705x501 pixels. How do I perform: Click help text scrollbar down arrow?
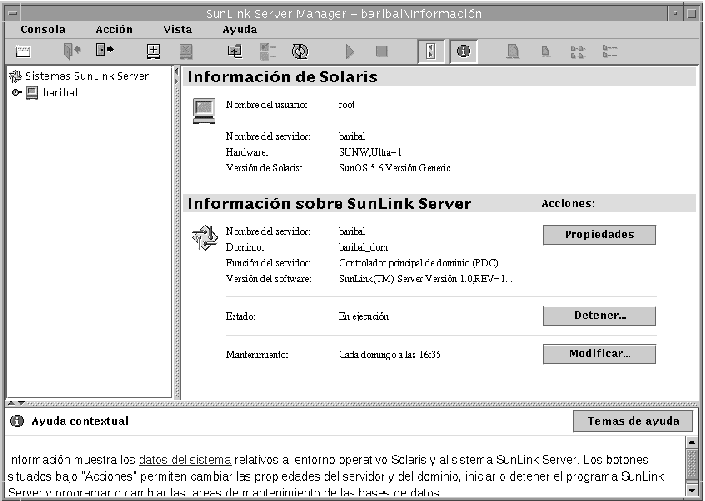point(692,489)
